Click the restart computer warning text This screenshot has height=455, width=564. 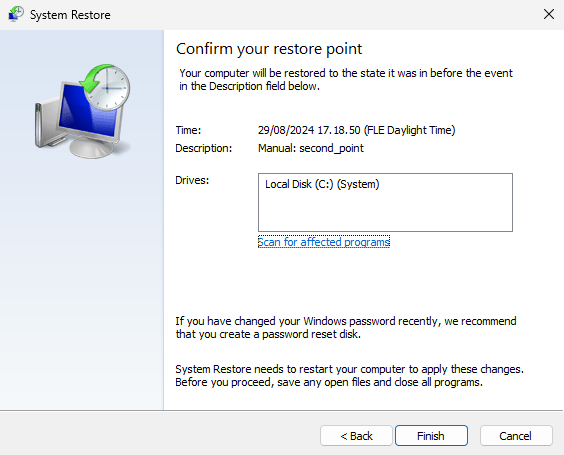point(349,376)
